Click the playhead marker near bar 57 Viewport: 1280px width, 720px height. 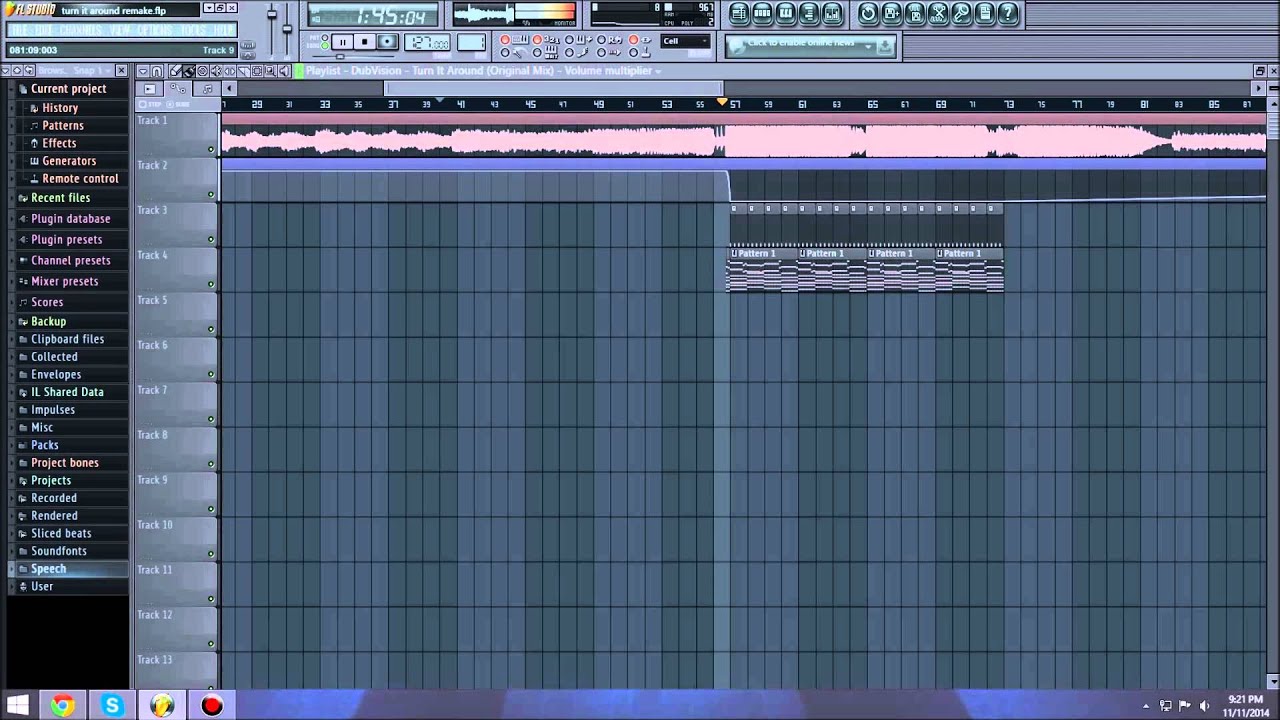tap(722, 103)
